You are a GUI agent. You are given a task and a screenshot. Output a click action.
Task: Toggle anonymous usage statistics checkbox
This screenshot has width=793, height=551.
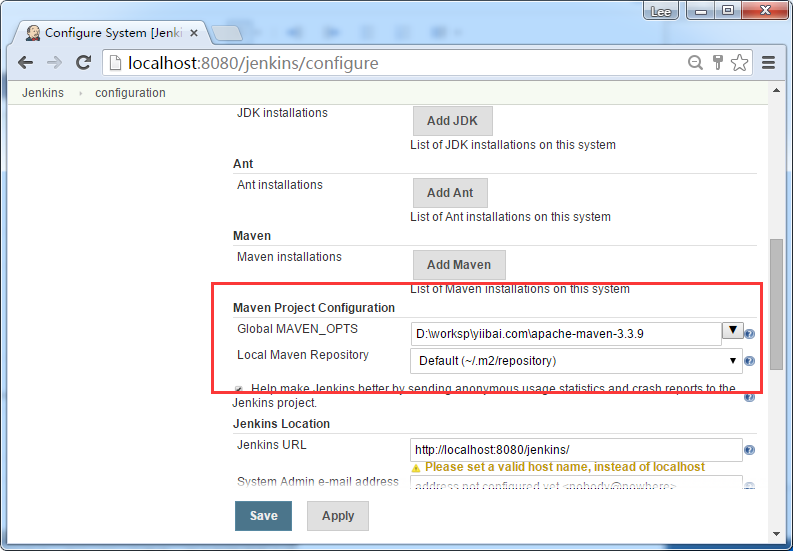coord(238,389)
